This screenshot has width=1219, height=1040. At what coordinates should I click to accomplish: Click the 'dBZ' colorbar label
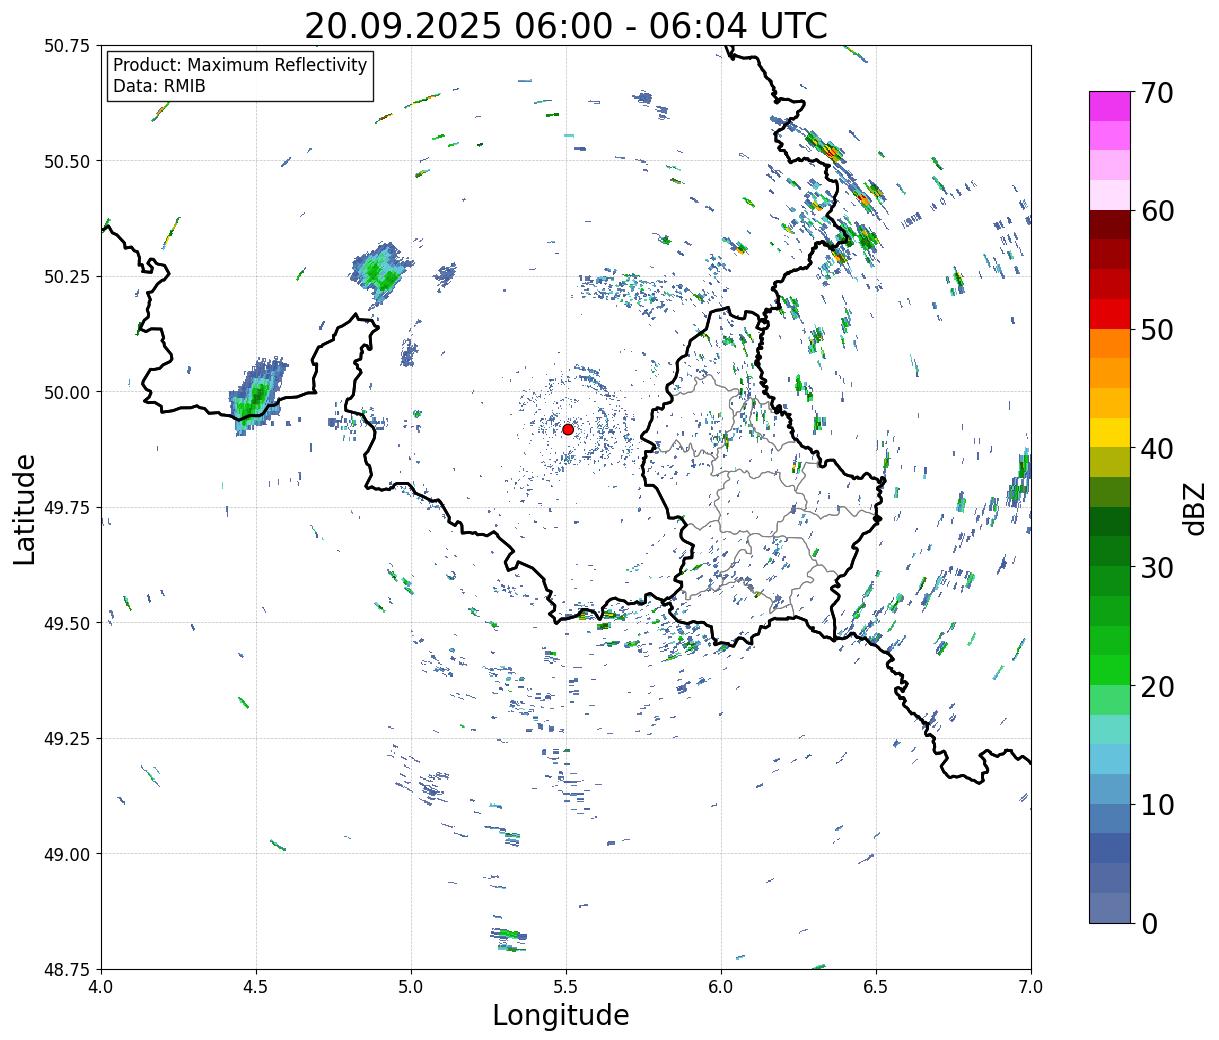tap(1195, 508)
